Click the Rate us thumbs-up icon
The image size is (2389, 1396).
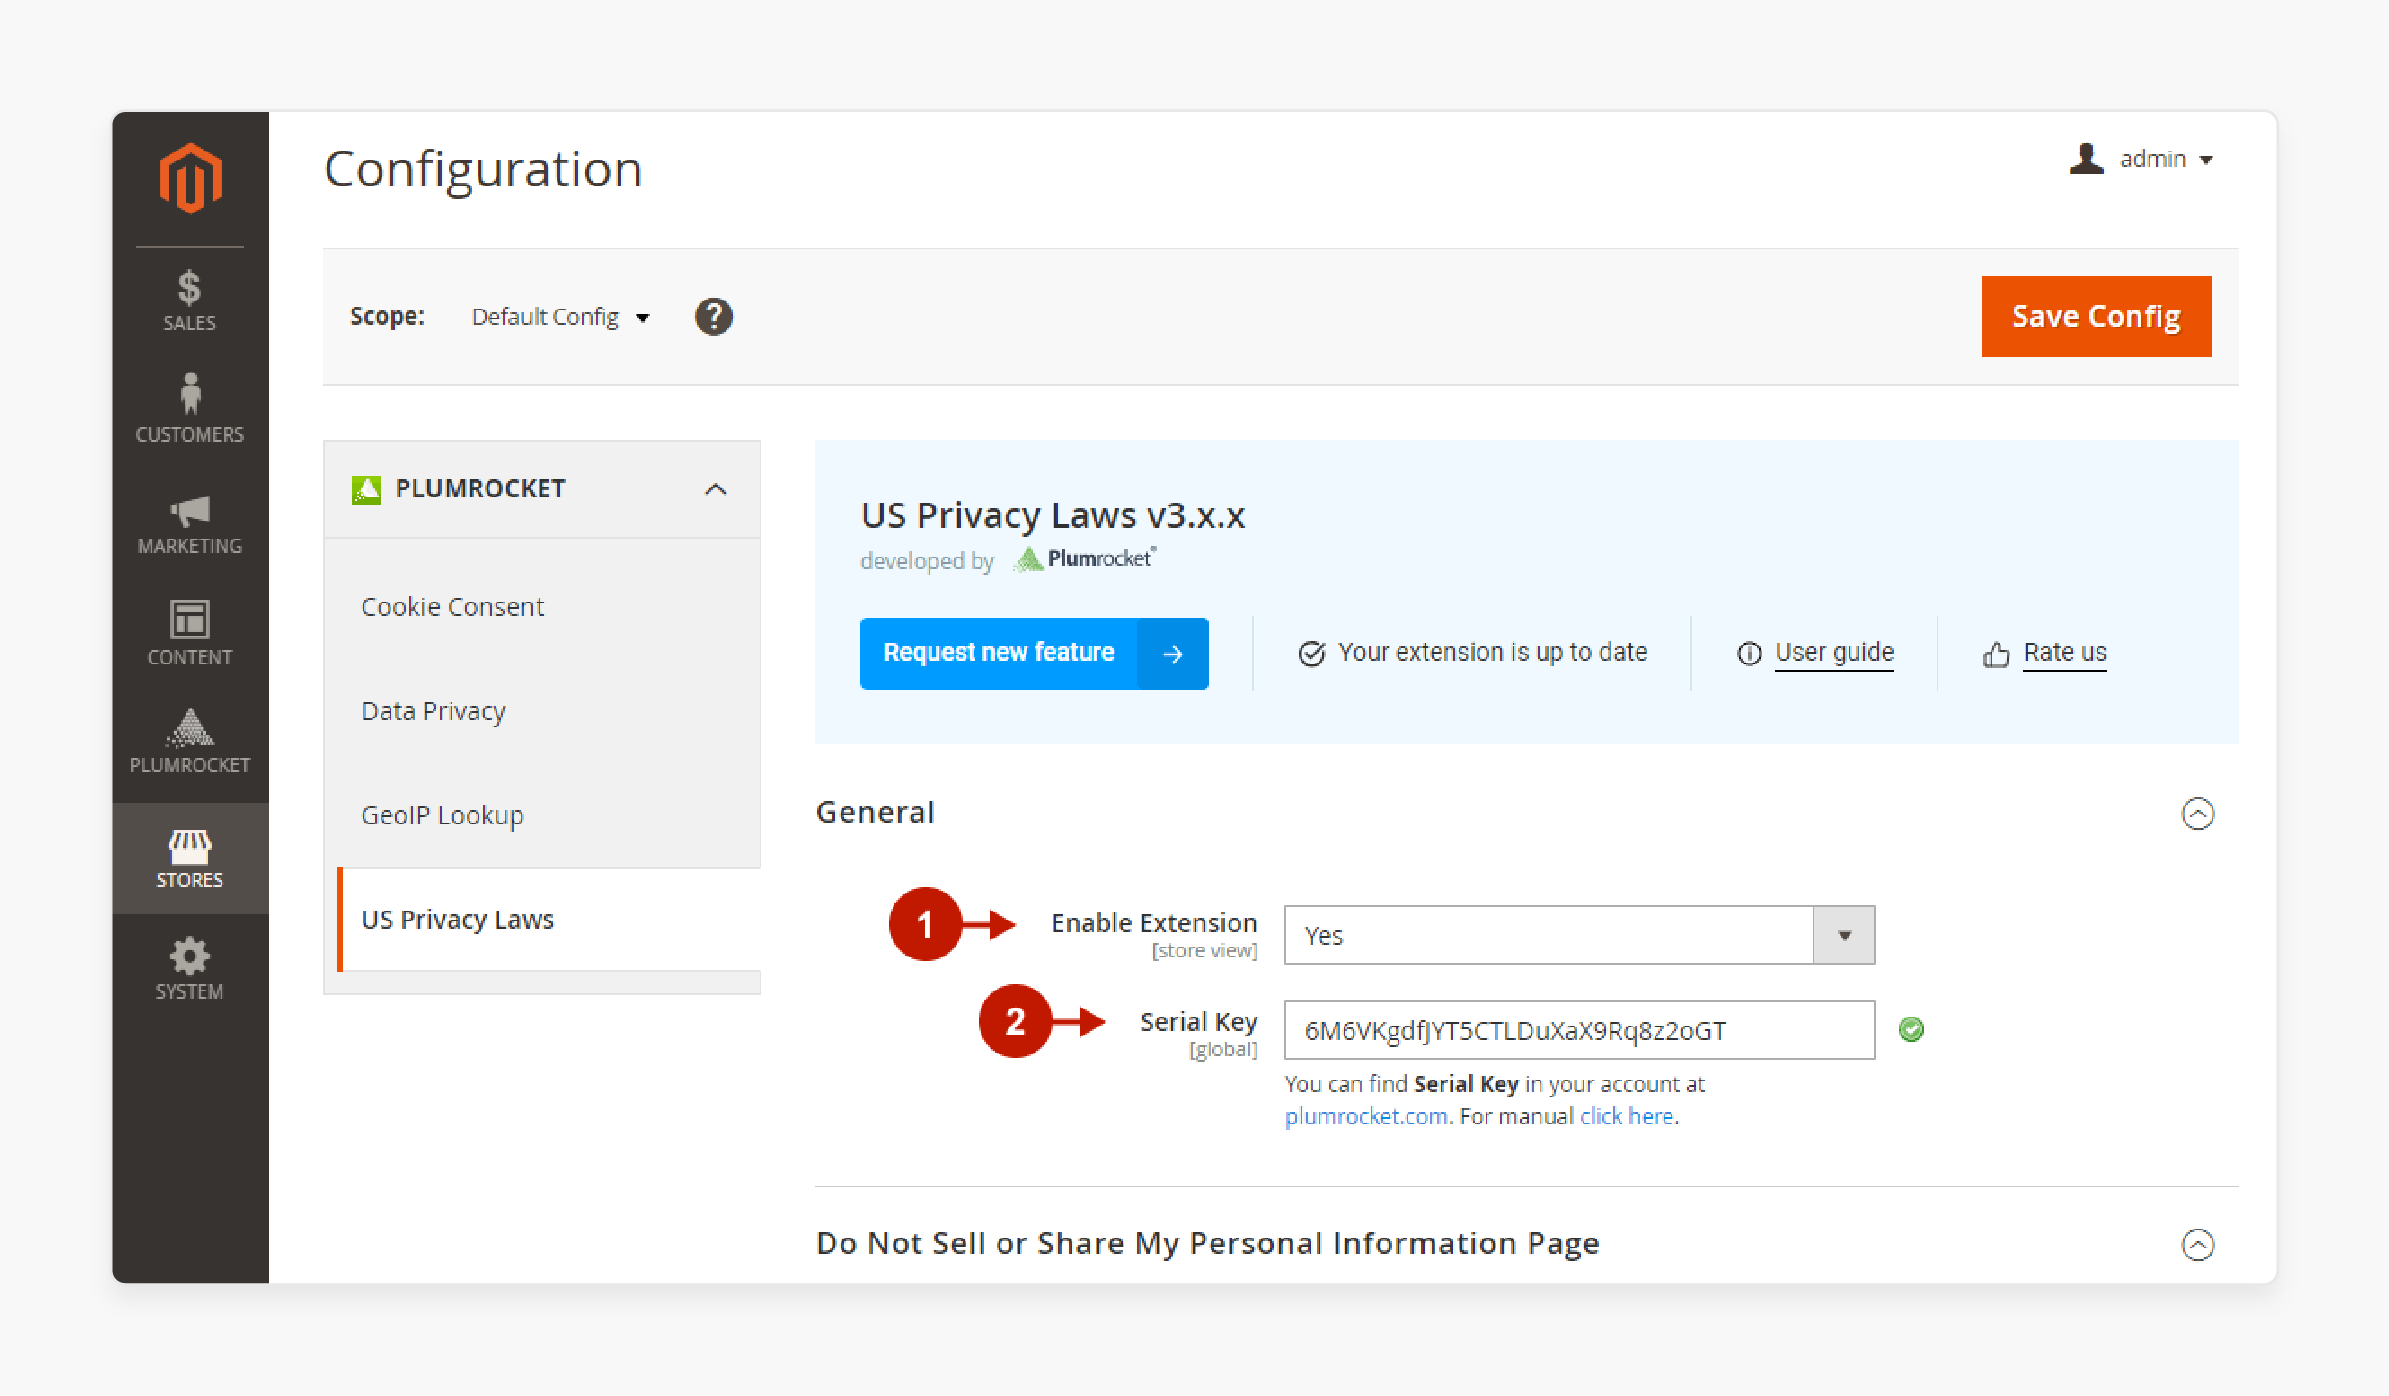[1996, 654]
